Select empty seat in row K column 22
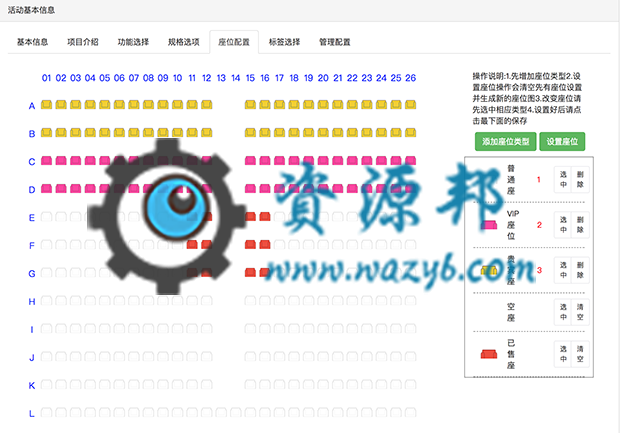Viewport: 620px width, 433px height. (x=352, y=384)
